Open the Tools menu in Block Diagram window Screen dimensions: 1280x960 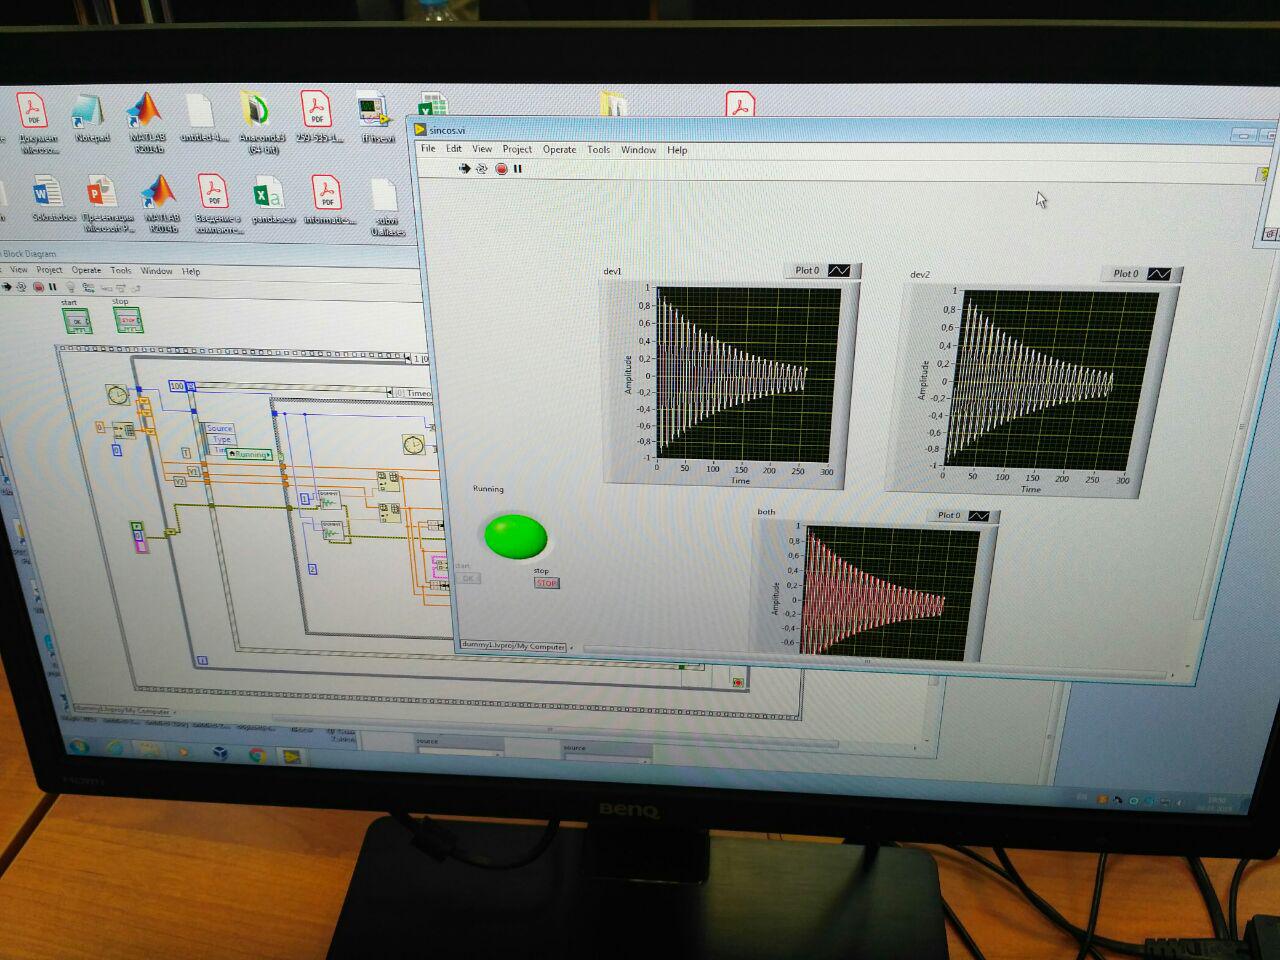[x=121, y=270]
